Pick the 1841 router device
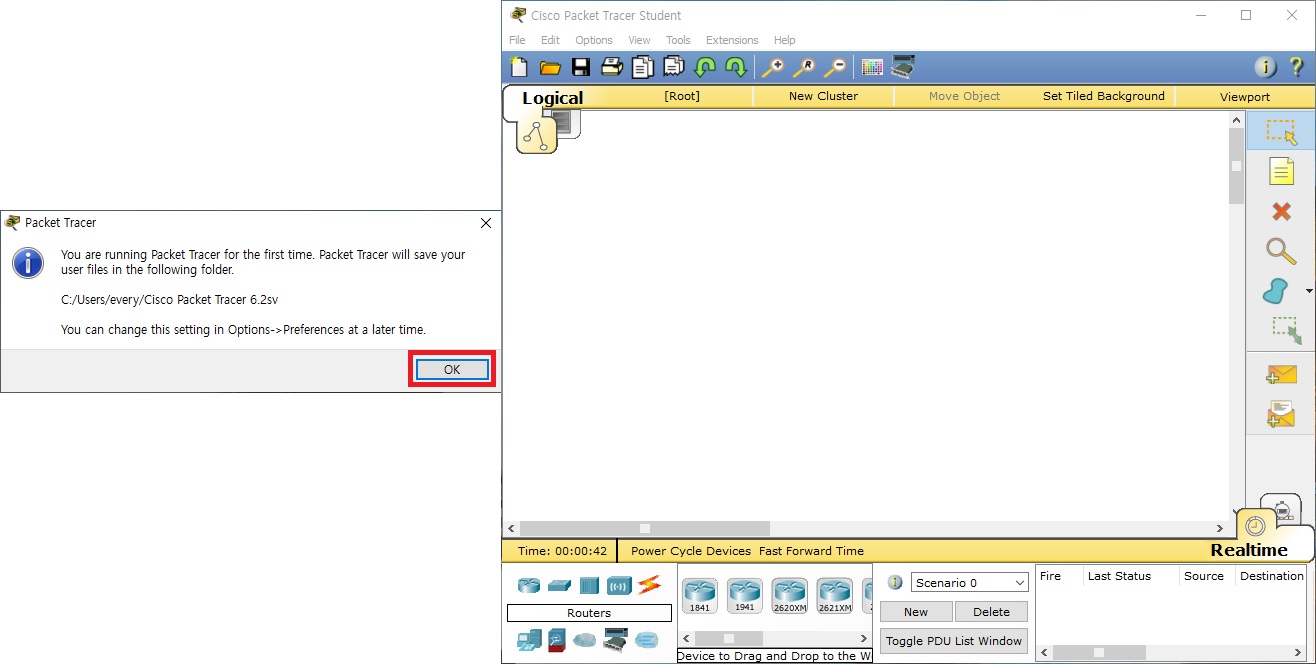This screenshot has height=664, width=1316. (x=700, y=596)
